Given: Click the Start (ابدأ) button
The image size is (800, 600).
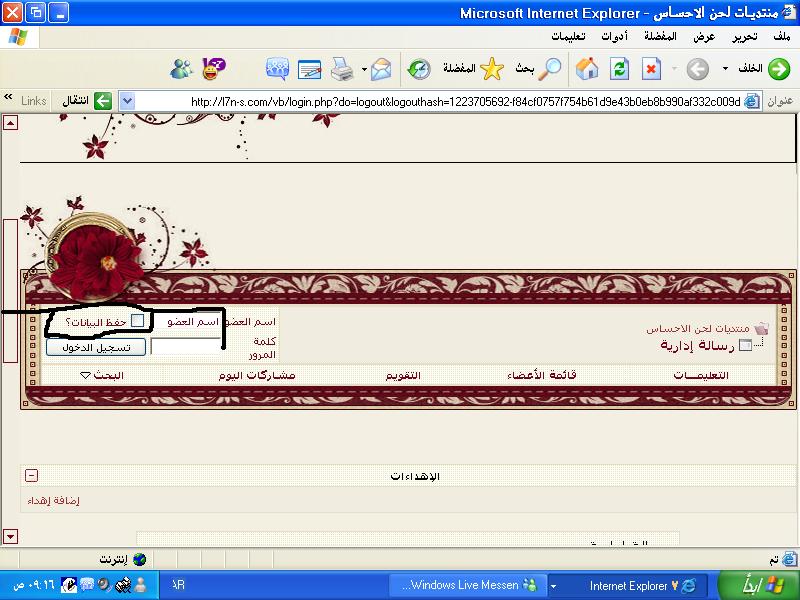Looking at the screenshot, I should click(x=759, y=585).
